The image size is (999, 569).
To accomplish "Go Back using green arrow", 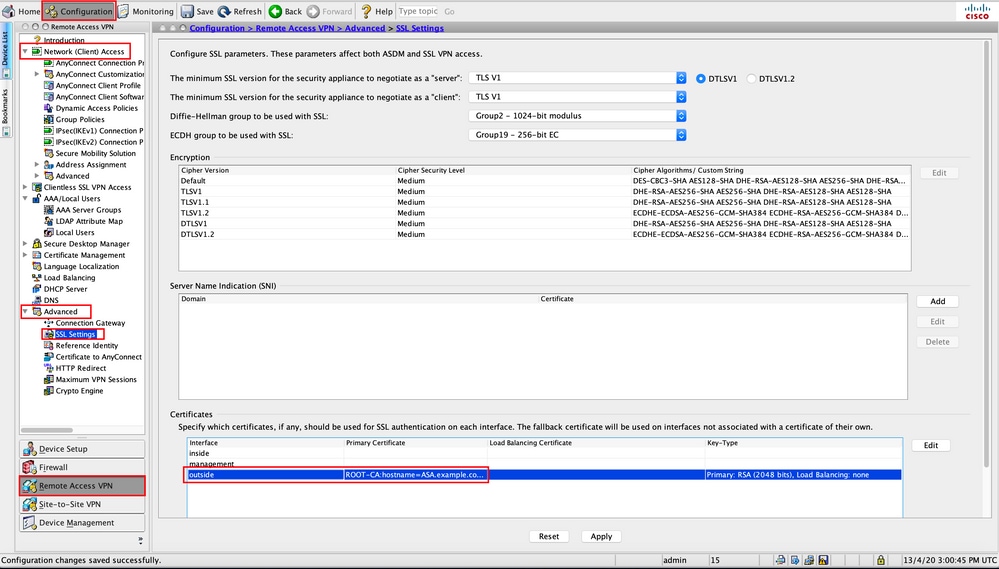I will pos(285,11).
